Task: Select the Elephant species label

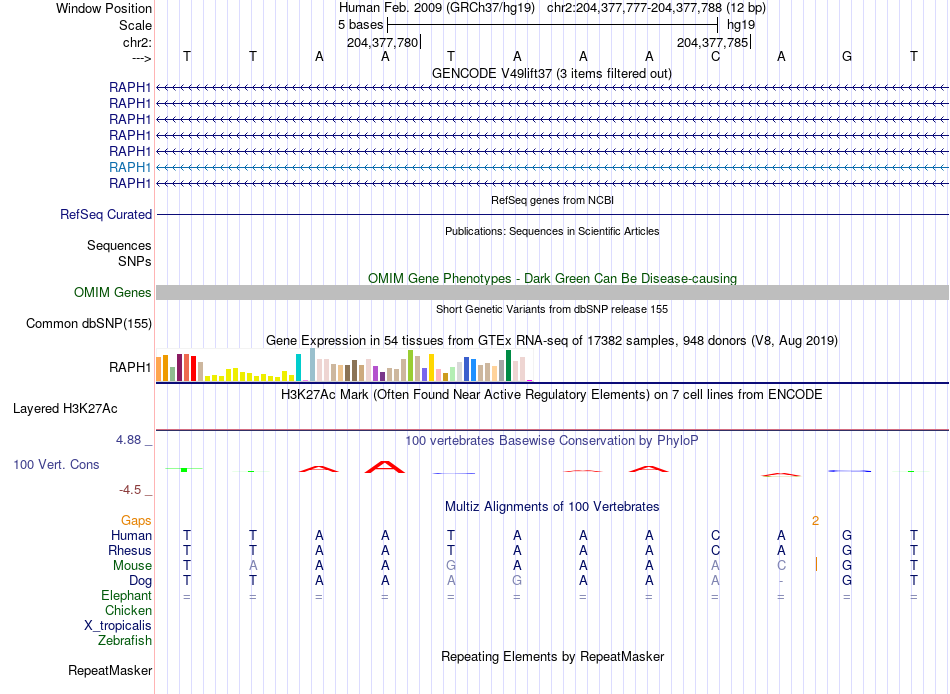Action: tap(126, 596)
